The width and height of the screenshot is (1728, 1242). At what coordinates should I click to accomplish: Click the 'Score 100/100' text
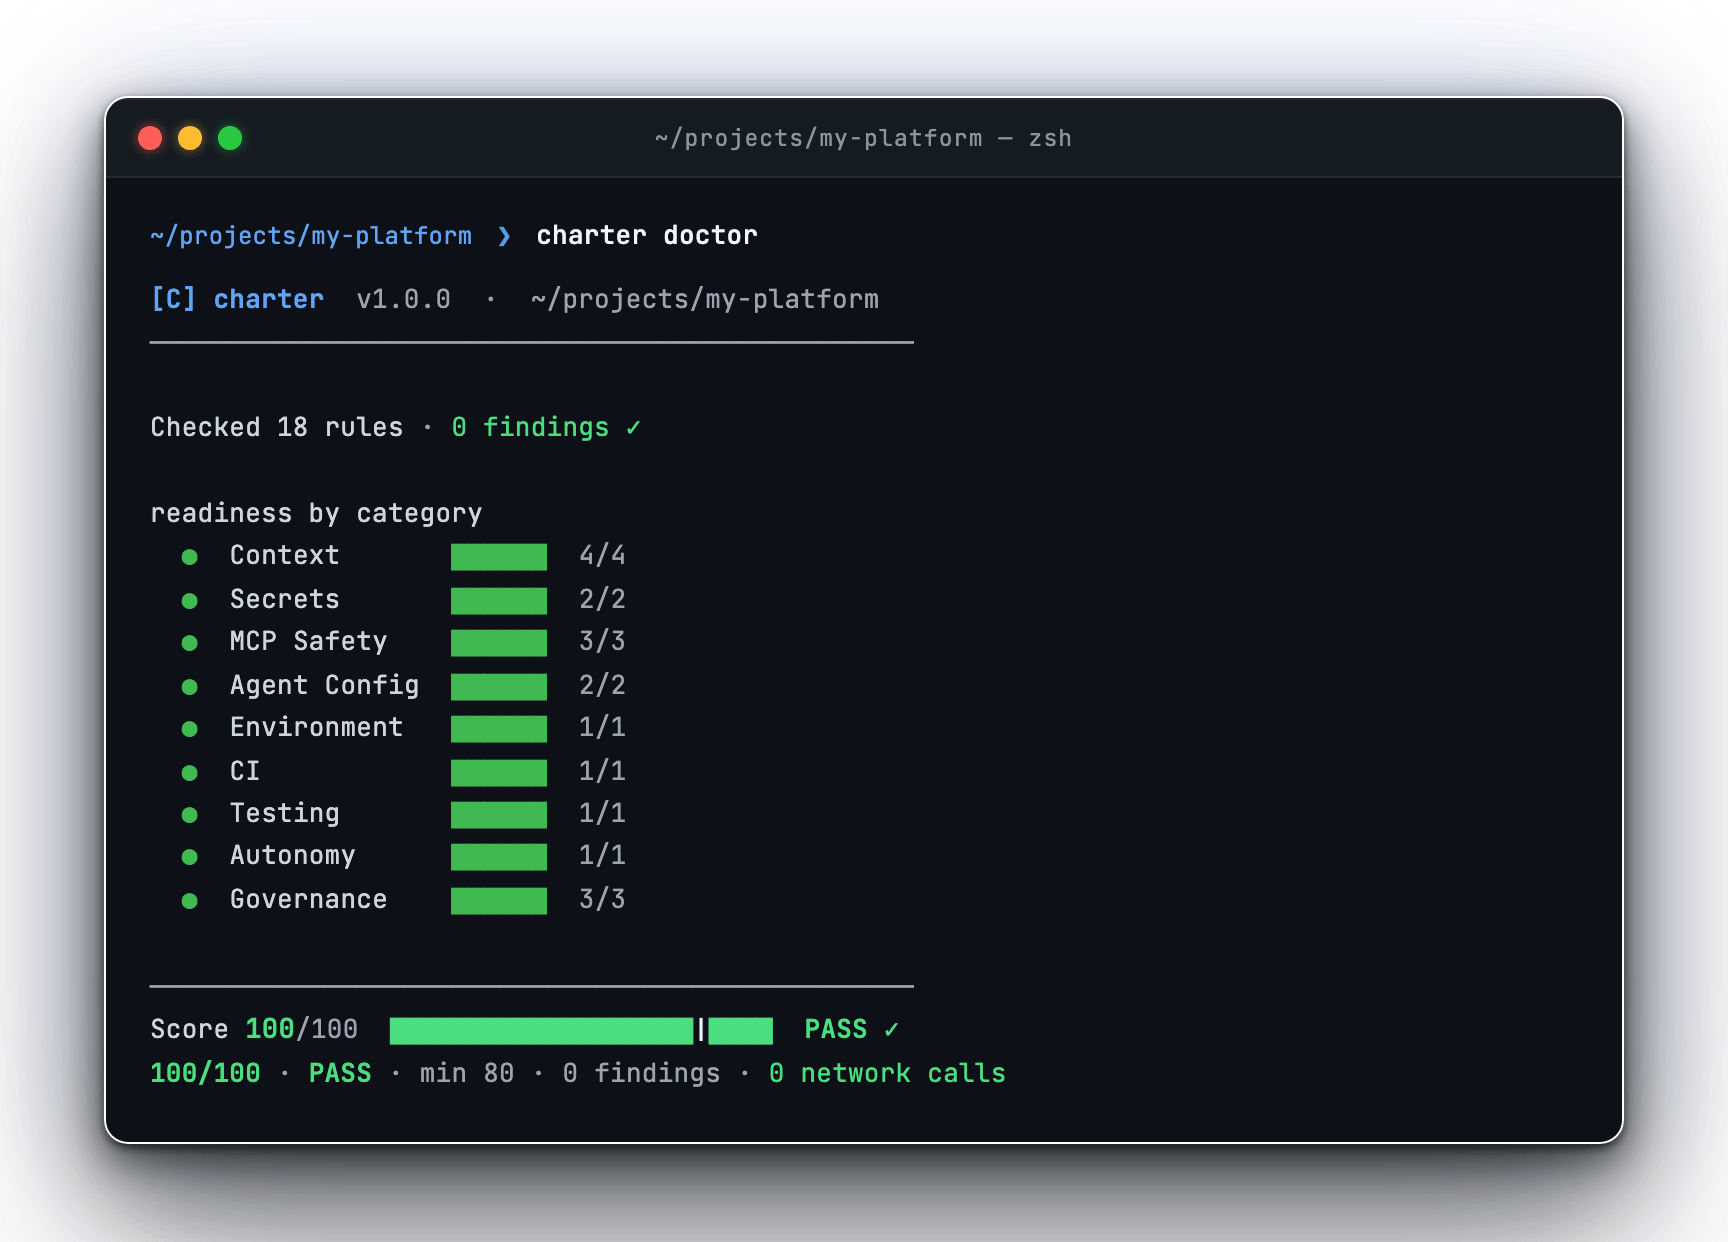pos(254,1029)
